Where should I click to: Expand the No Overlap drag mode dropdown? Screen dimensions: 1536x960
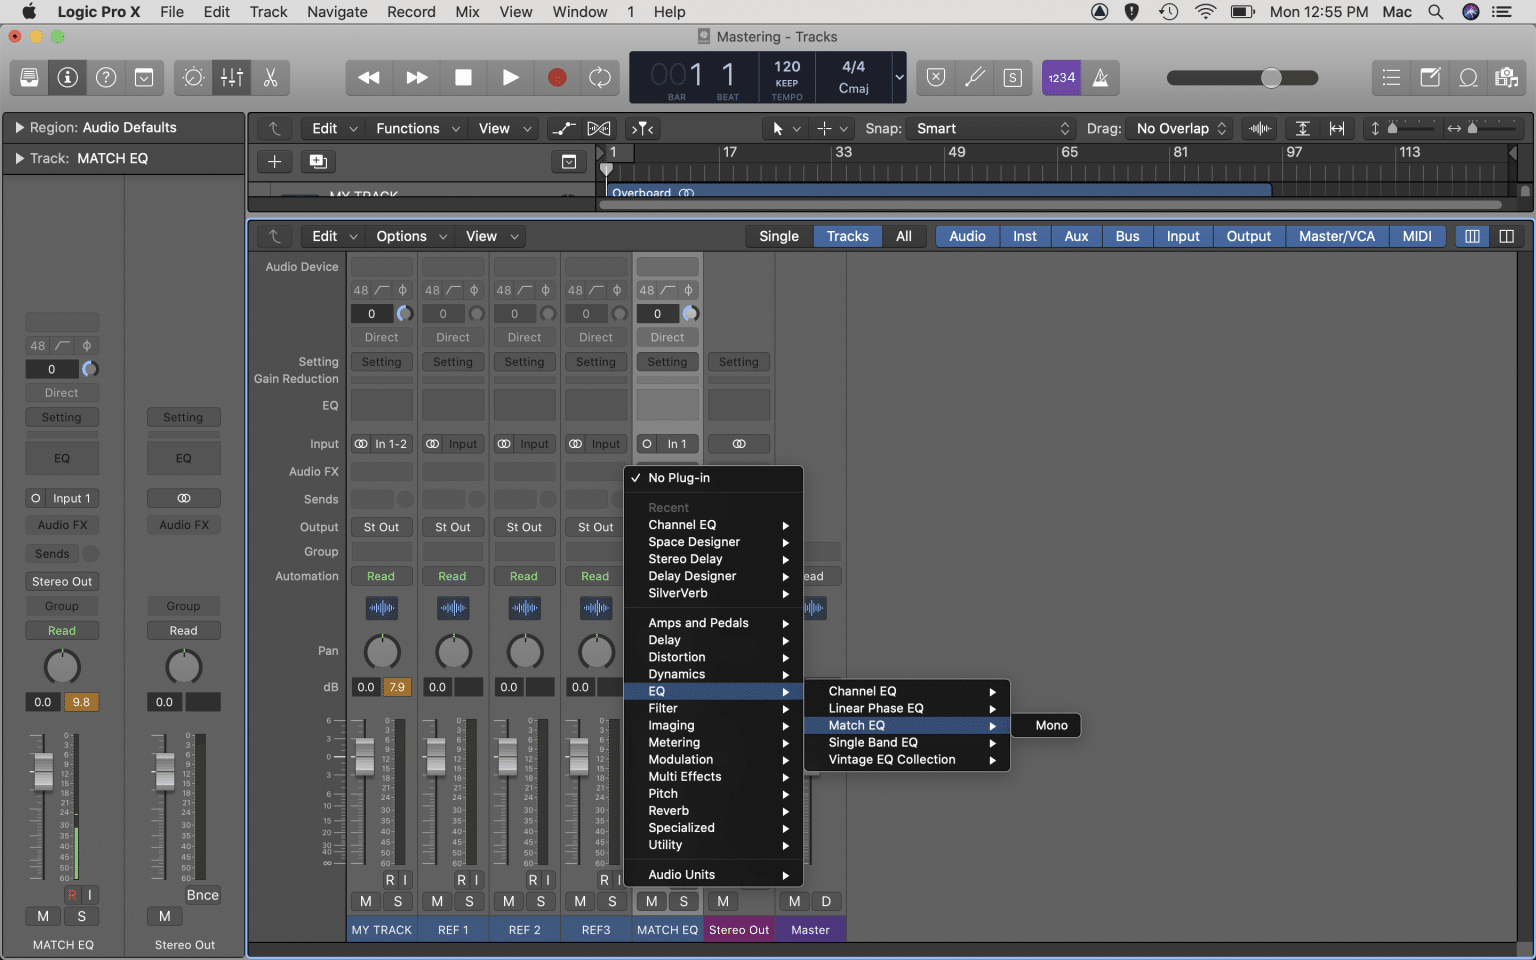coord(1179,128)
